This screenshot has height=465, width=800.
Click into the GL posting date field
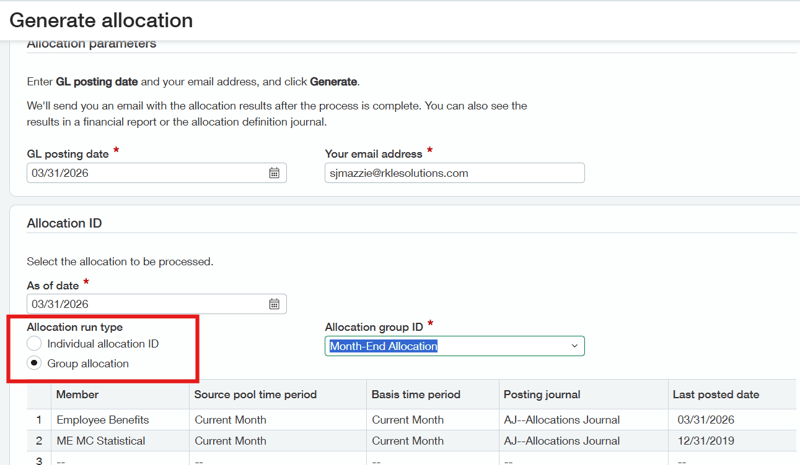click(x=145, y=173)
